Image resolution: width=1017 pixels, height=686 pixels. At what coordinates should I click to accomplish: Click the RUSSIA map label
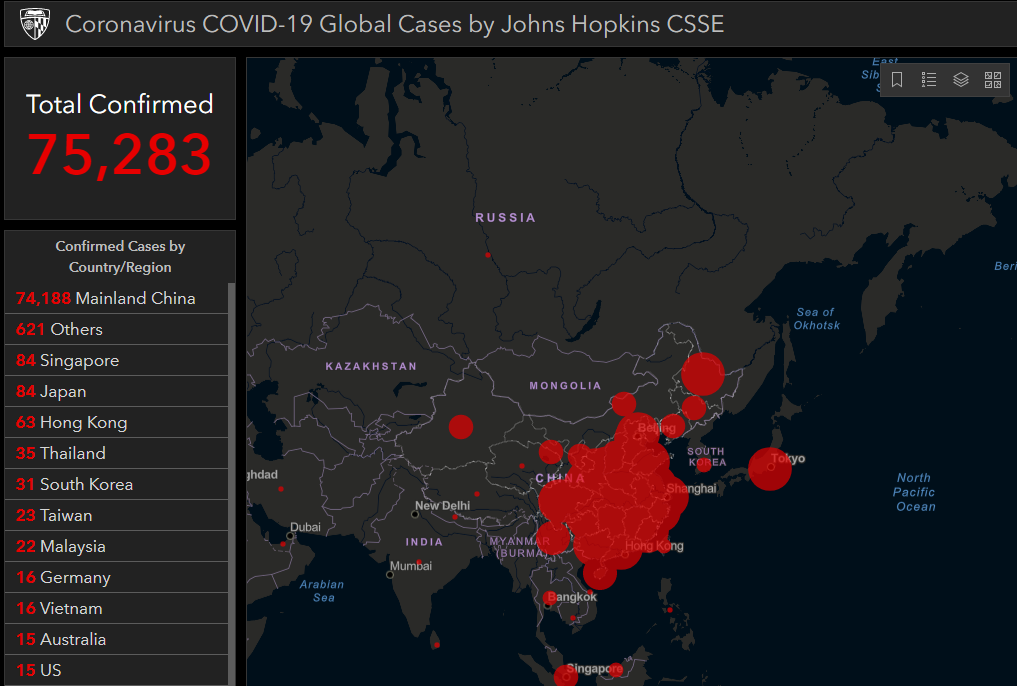coord(506,218)
